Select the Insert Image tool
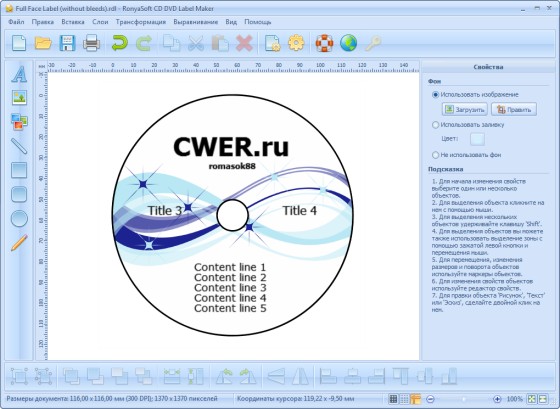This screenshot has height=409, width=560. pyautogui.click(x=19, y=97)
